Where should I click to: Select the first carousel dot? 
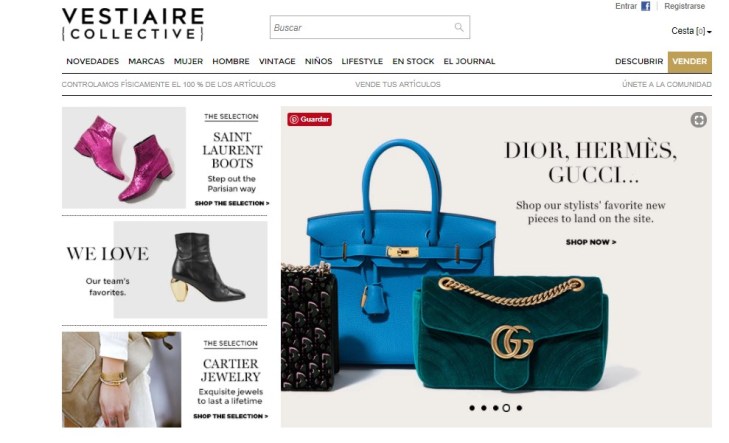click(x=472, y=408)
